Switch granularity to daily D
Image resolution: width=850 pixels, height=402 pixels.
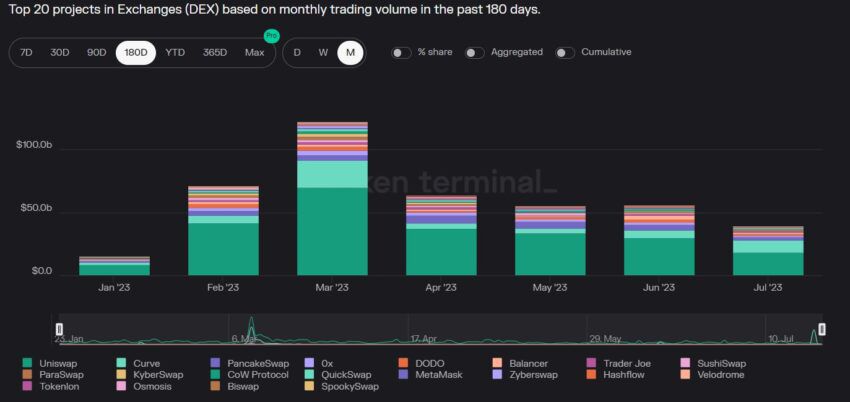tap(297, 53)
